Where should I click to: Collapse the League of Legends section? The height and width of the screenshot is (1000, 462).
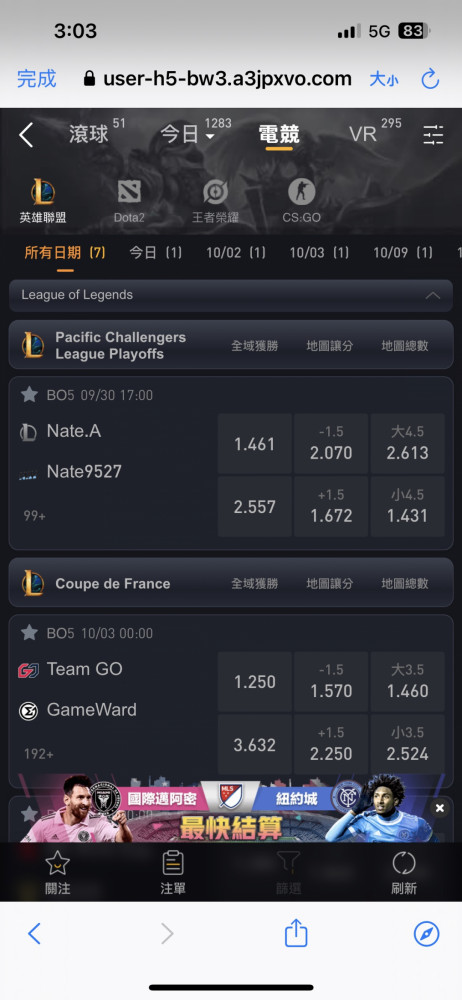433,295
